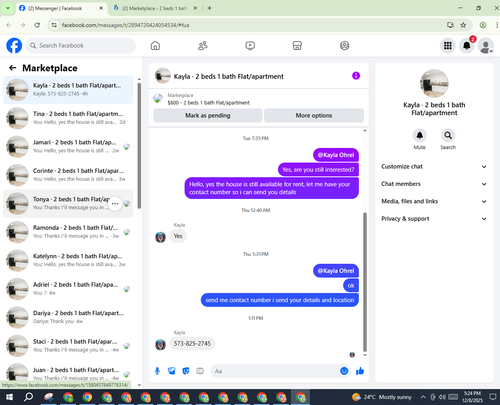500x405 pixels.
Task: Switch to the Marketplace browser tab
Action: pos(155,8)
